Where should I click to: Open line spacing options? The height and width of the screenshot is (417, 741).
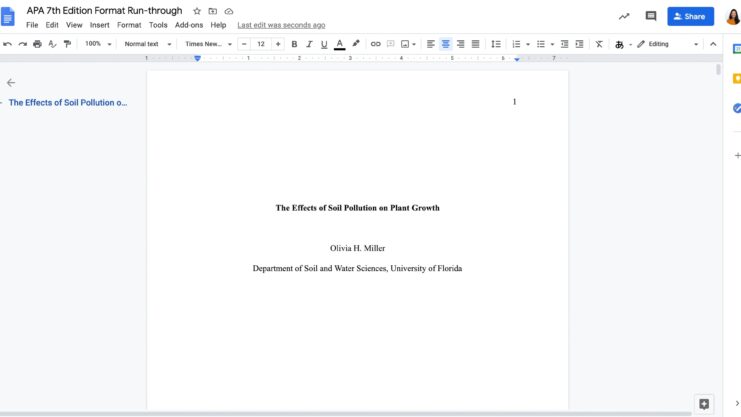pos(496,44)
